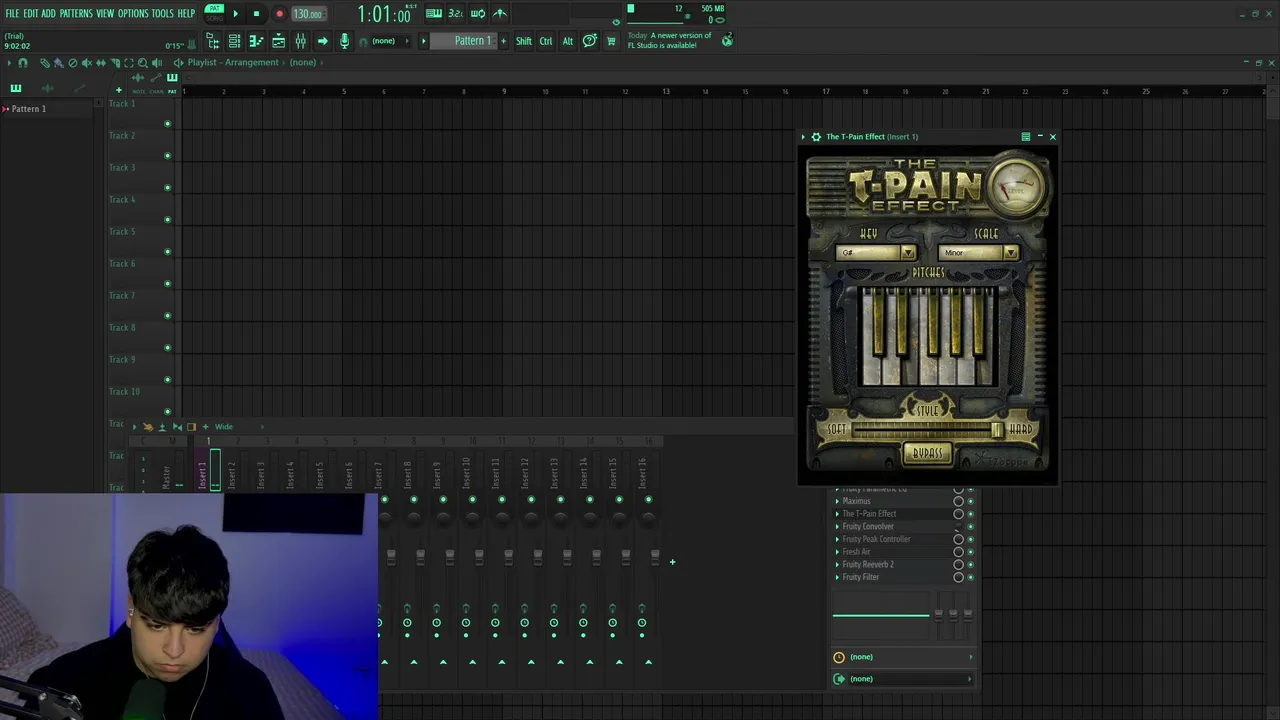1280x720 pixels.
Task: Click the Stop transport button
Action: (x=256, y=14)
